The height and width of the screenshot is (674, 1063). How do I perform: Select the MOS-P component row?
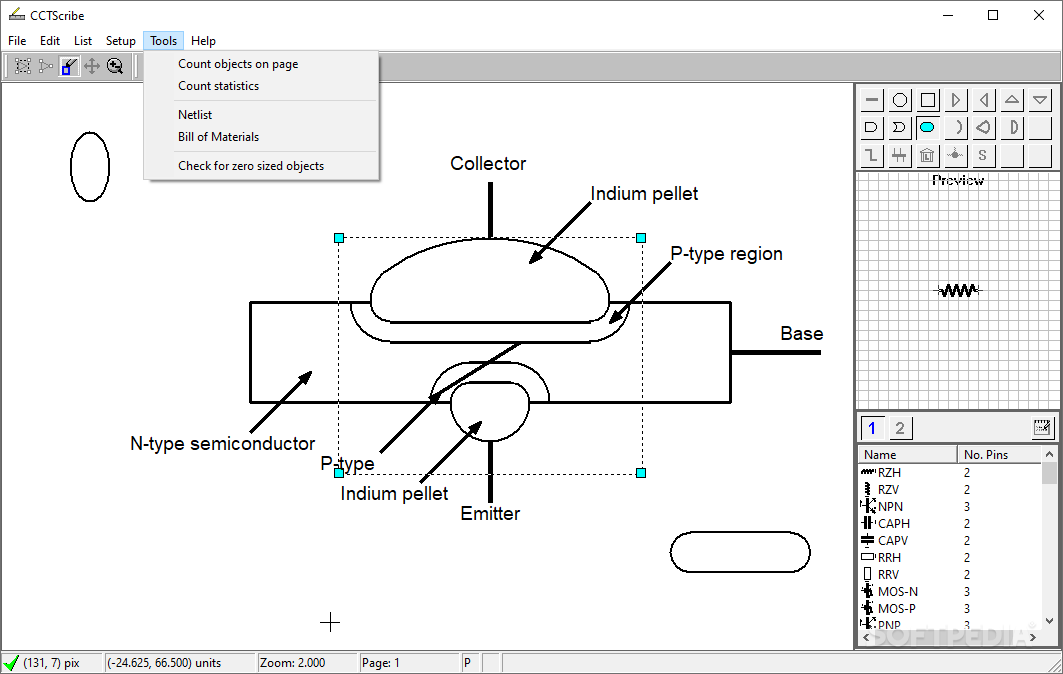[950, 608]
